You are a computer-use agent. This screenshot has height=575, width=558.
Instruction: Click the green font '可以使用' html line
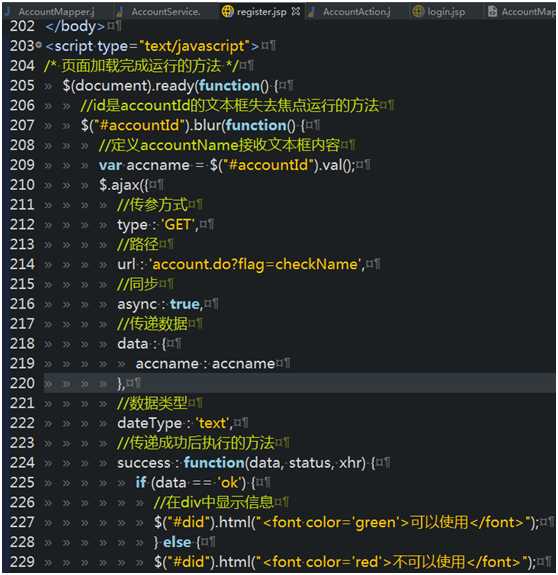pyautogui.click(x=346, y=522)
